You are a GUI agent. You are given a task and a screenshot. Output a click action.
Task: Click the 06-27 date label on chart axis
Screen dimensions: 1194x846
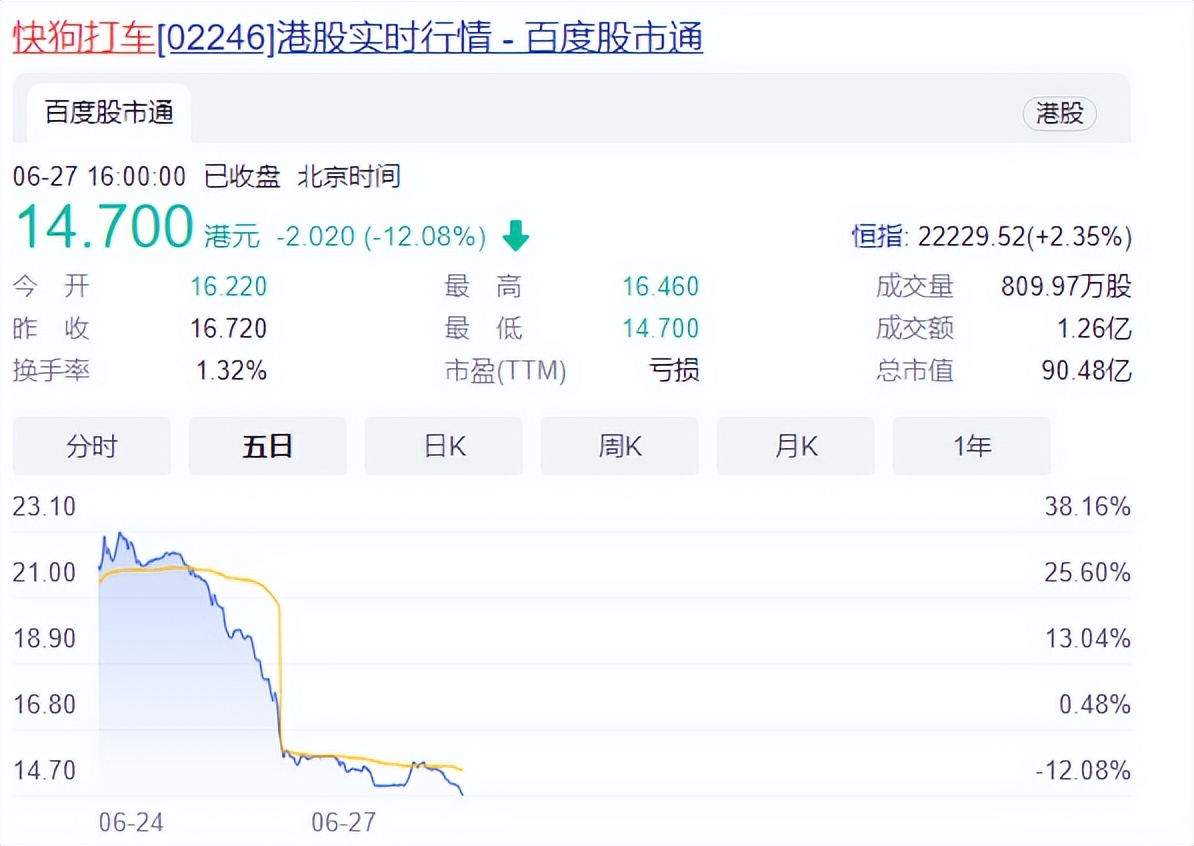[343, 822]
